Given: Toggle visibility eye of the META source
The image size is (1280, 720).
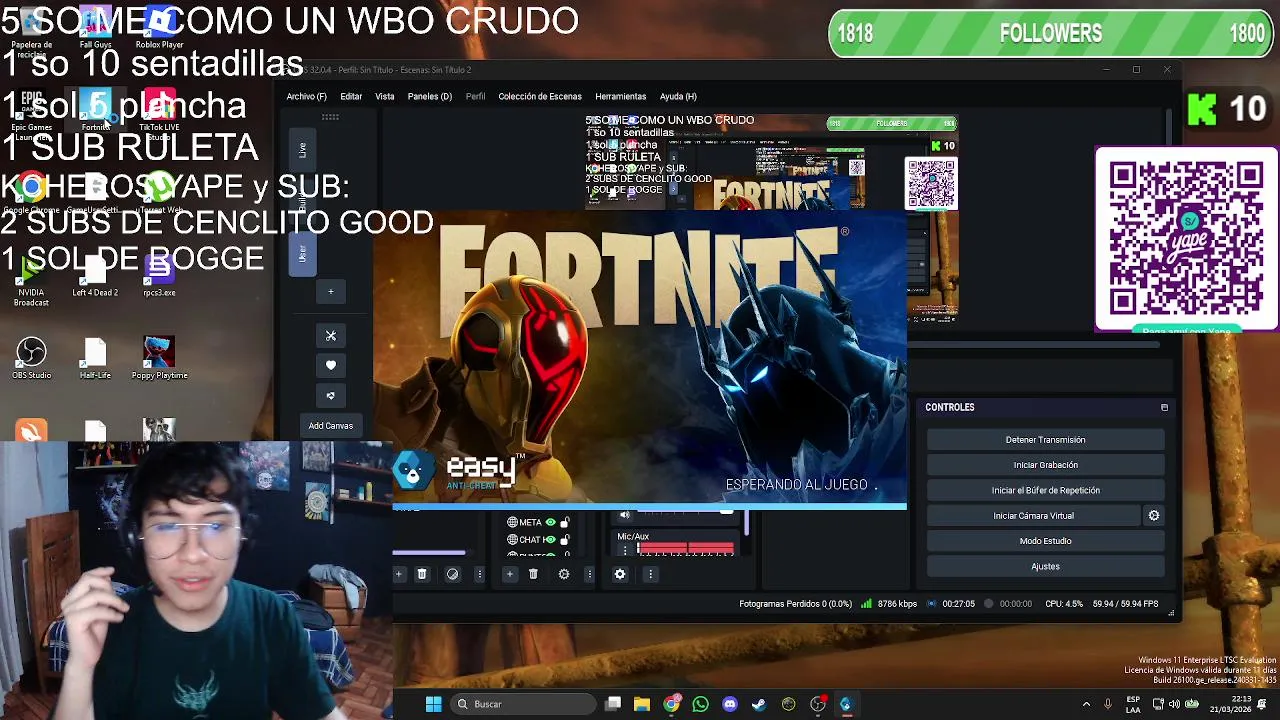Looking at the screenshot, I should point(550,522).
